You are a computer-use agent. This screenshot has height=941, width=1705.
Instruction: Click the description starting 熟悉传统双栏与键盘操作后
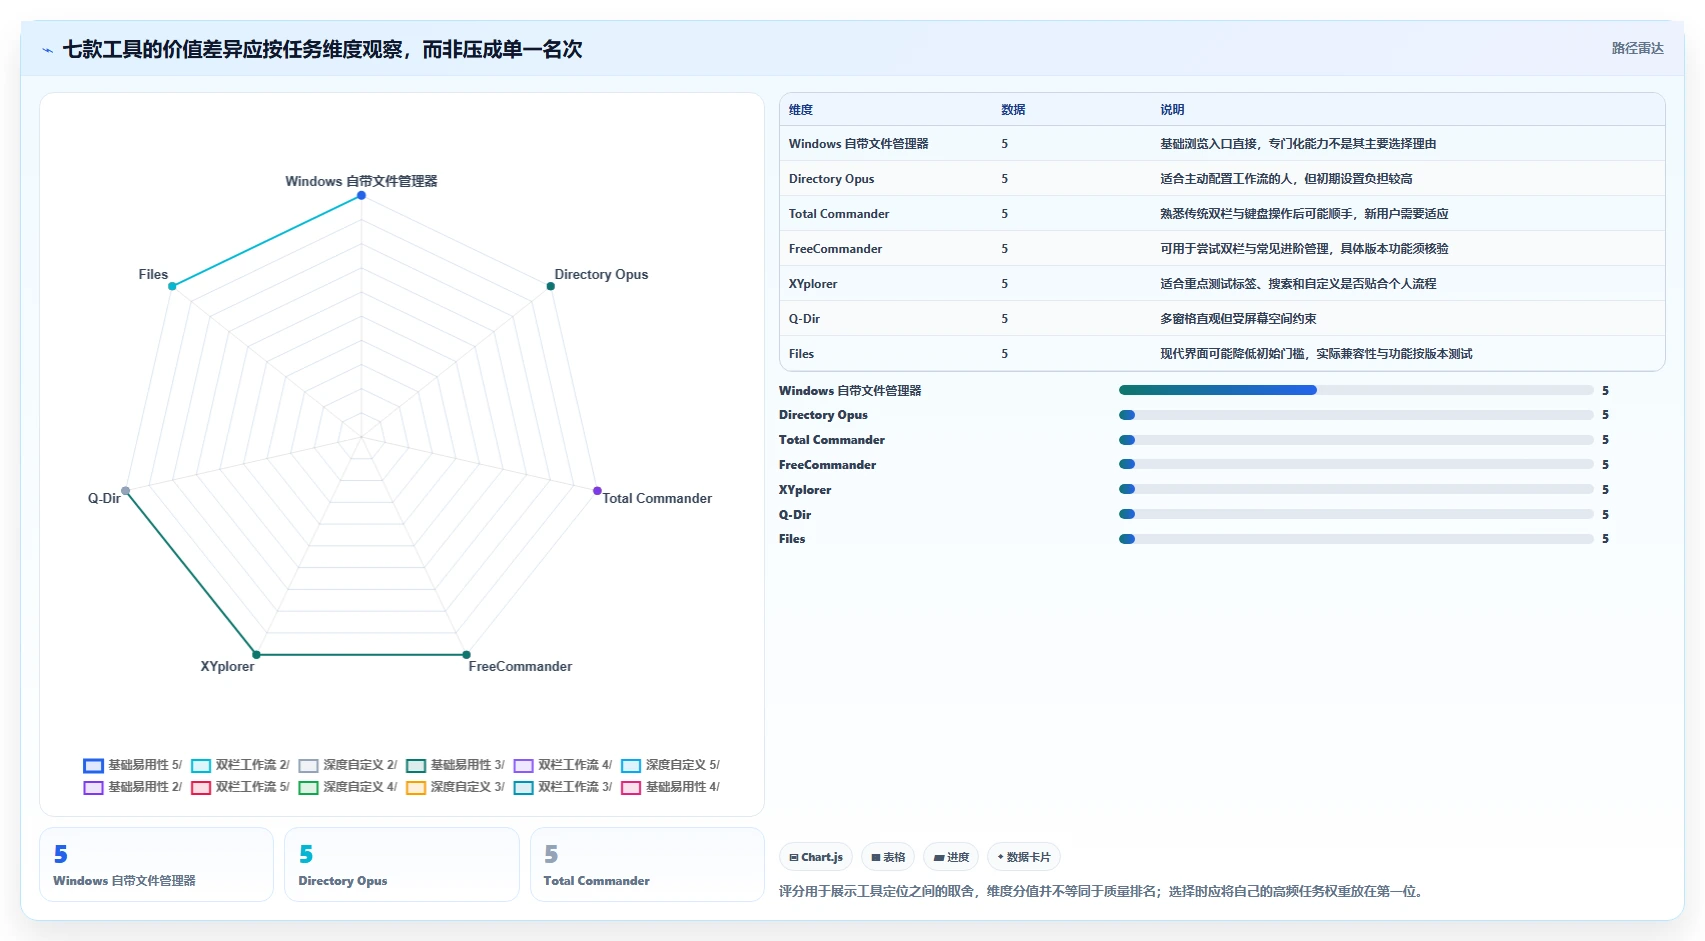point(1304,214)
